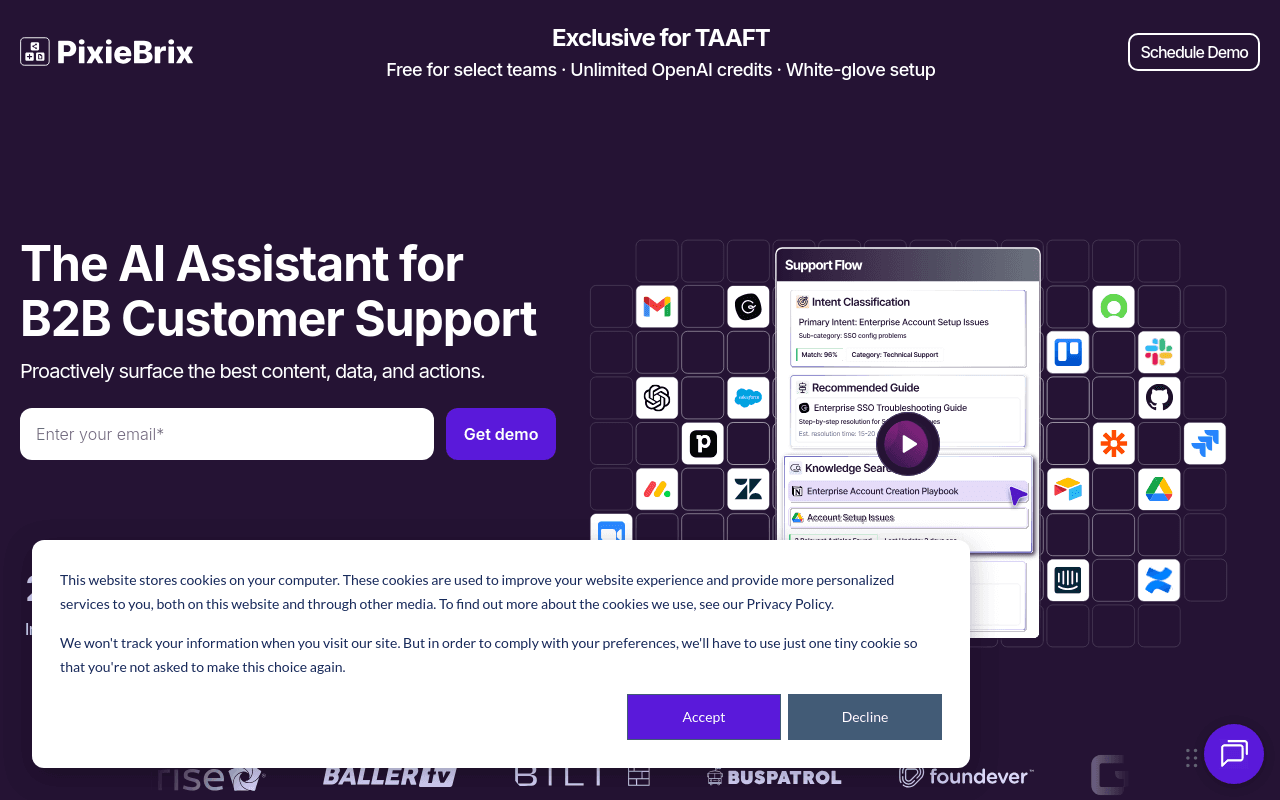Click the BUSPATROL customer logo

tap(774, 776)
